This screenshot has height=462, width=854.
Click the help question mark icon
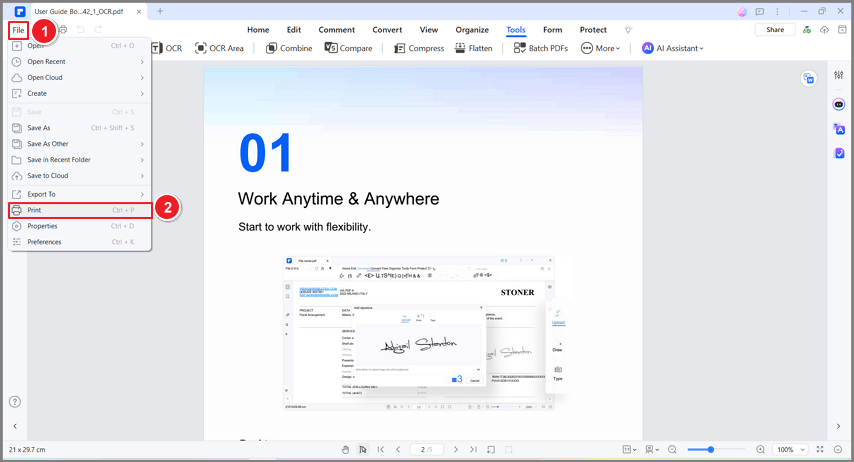point(15,402)
